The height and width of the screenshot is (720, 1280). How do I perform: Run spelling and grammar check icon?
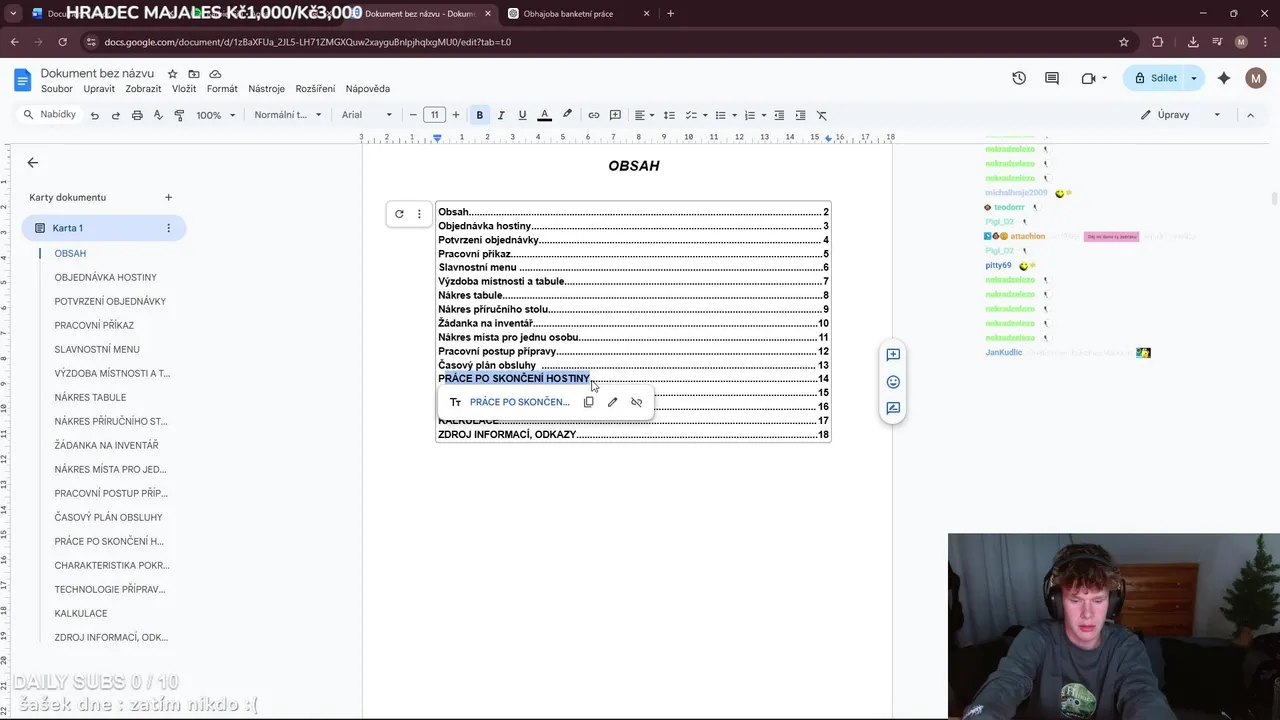point(158,115)
